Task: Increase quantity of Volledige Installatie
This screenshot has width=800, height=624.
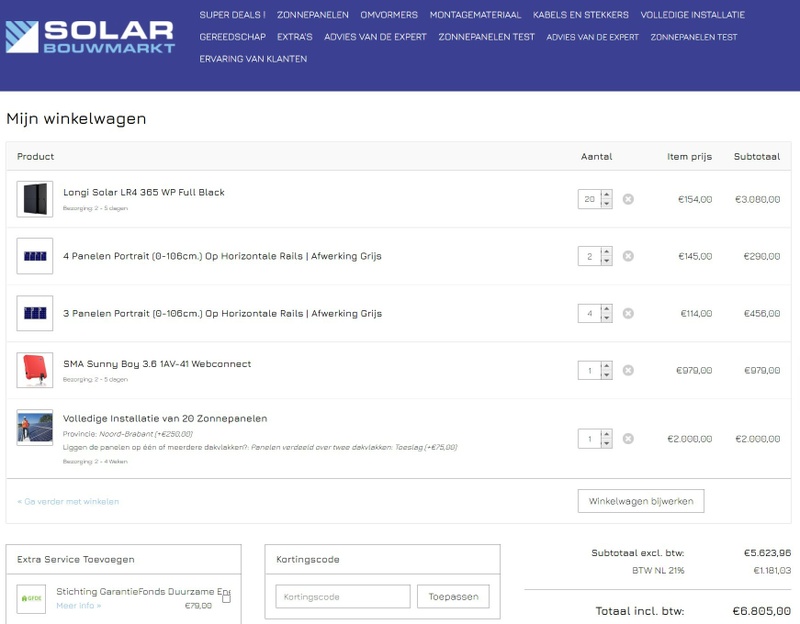Action: tap(606, 435)
